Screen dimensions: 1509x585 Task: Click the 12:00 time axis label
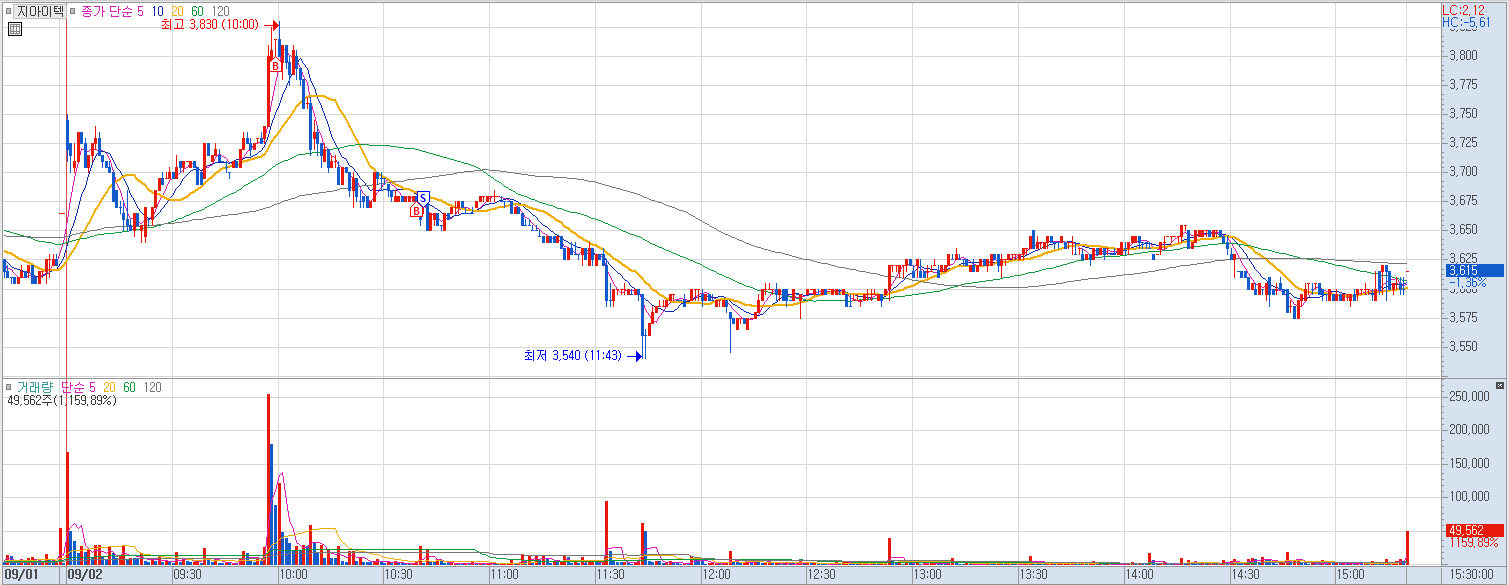click(716, 575)
